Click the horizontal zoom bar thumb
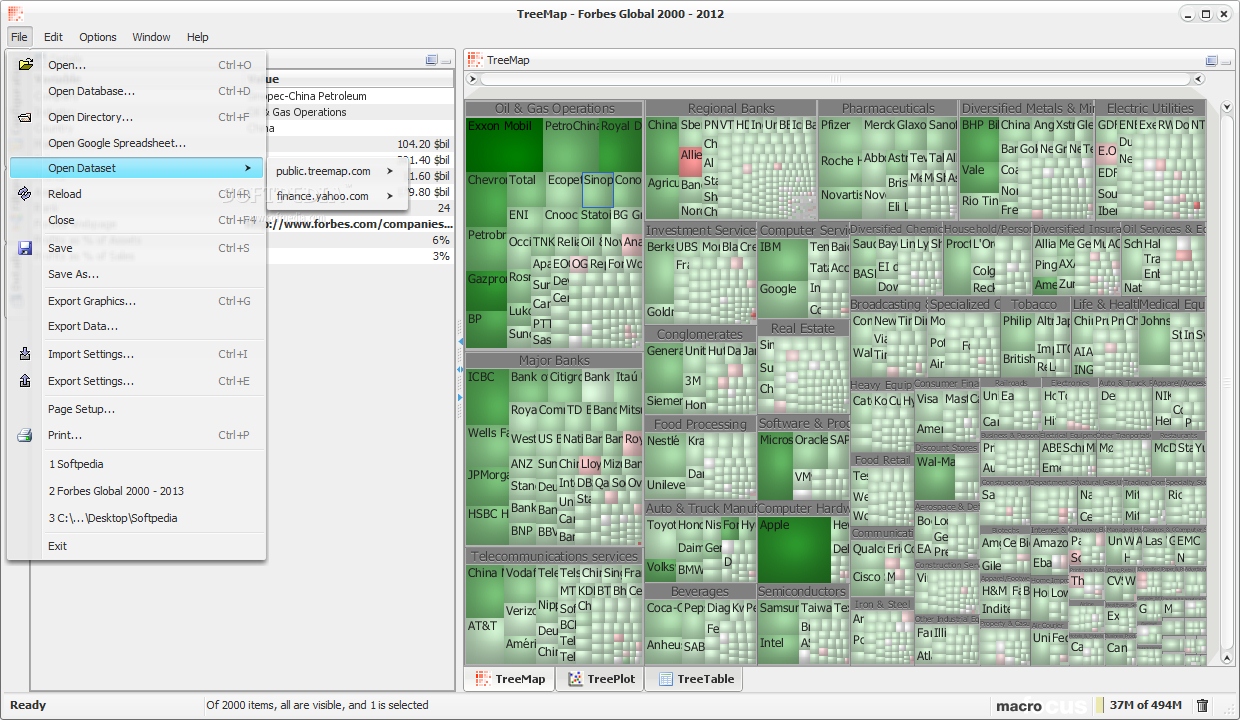This screenshot has height=720, width=1240. click(x=835, y=79)
